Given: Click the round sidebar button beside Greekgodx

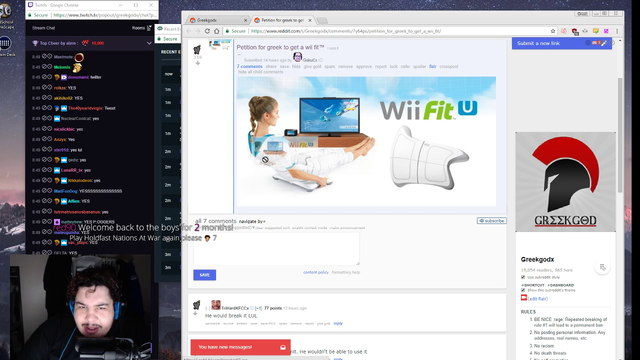Looking at the screenshot, I should click(x=602, y=267).
